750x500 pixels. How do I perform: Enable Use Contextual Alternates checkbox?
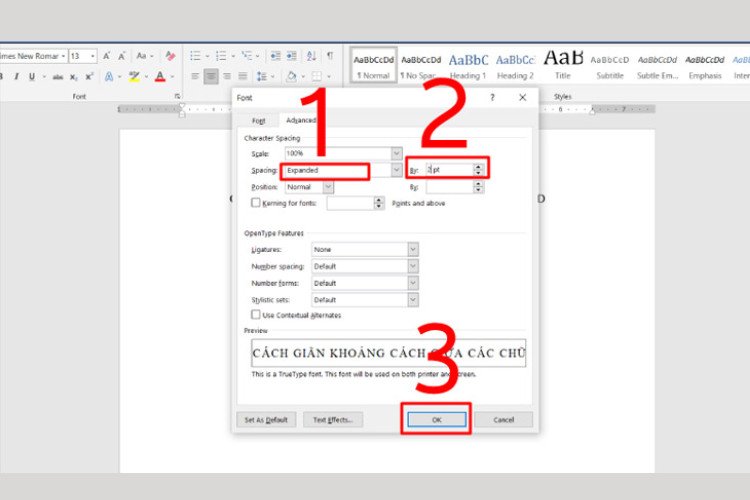256,314
